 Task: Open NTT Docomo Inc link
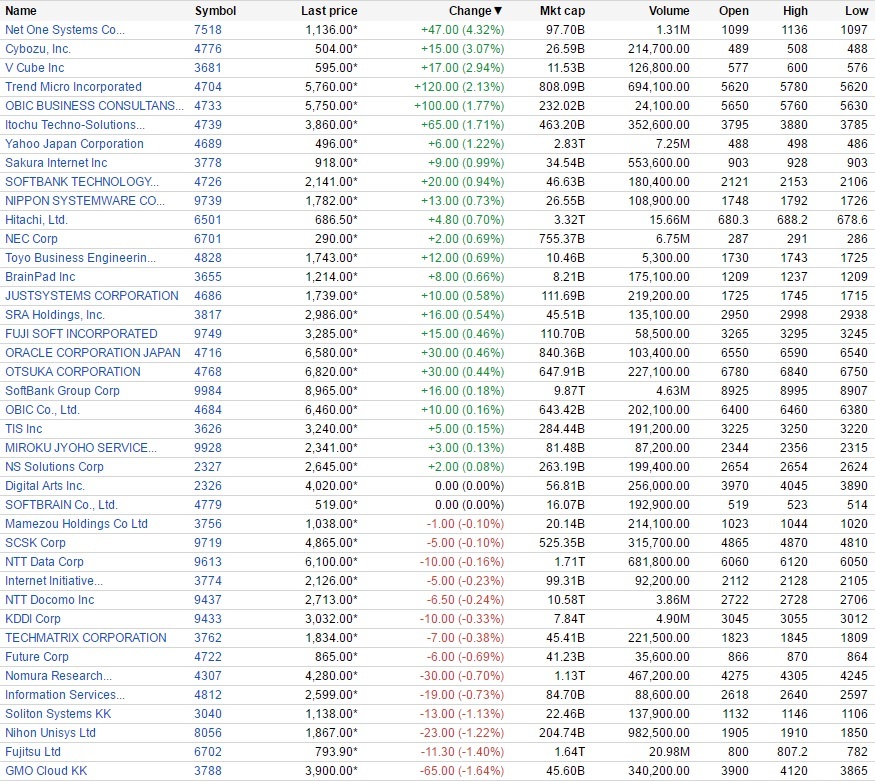(x=50, y=599)
